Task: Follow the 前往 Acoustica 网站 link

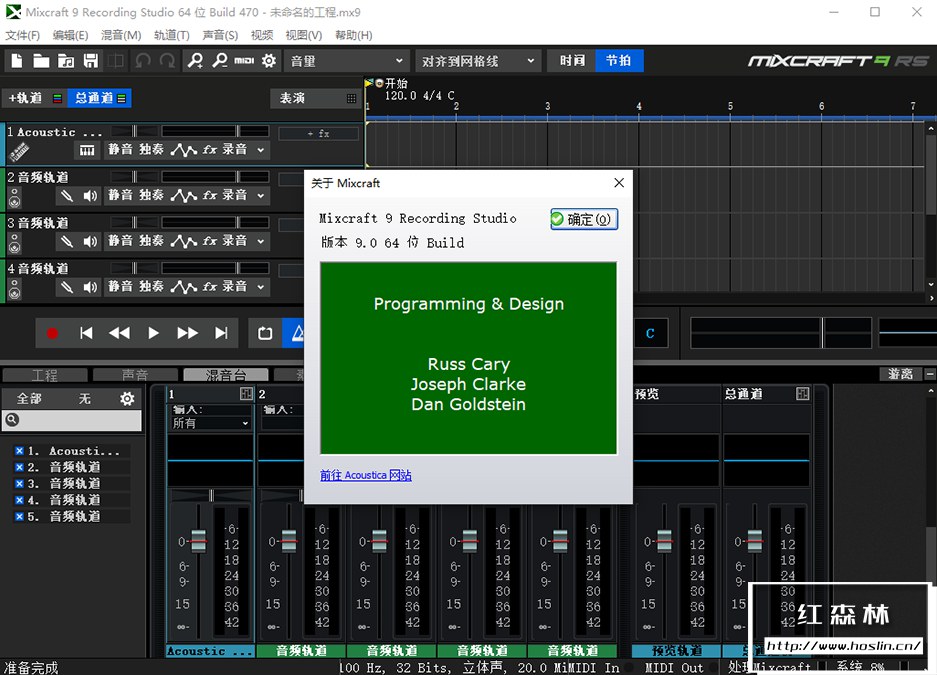Action: (365, 475)
